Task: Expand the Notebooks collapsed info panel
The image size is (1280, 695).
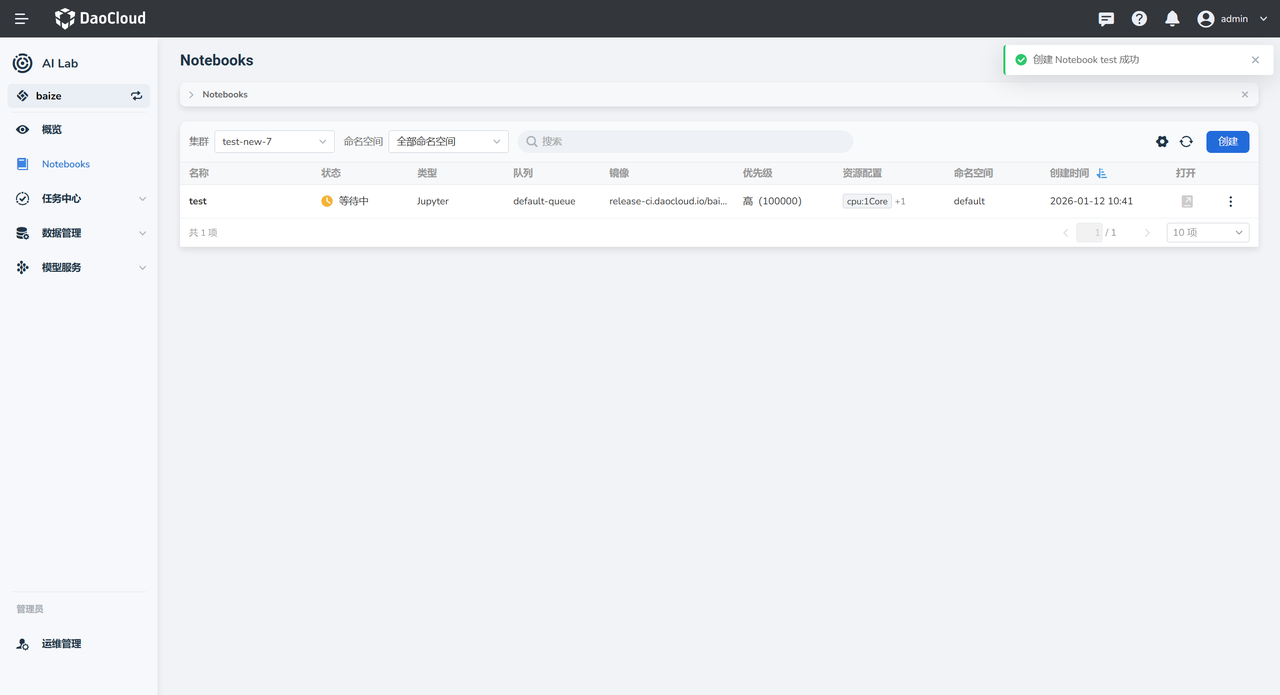Action: coord(191,95)
